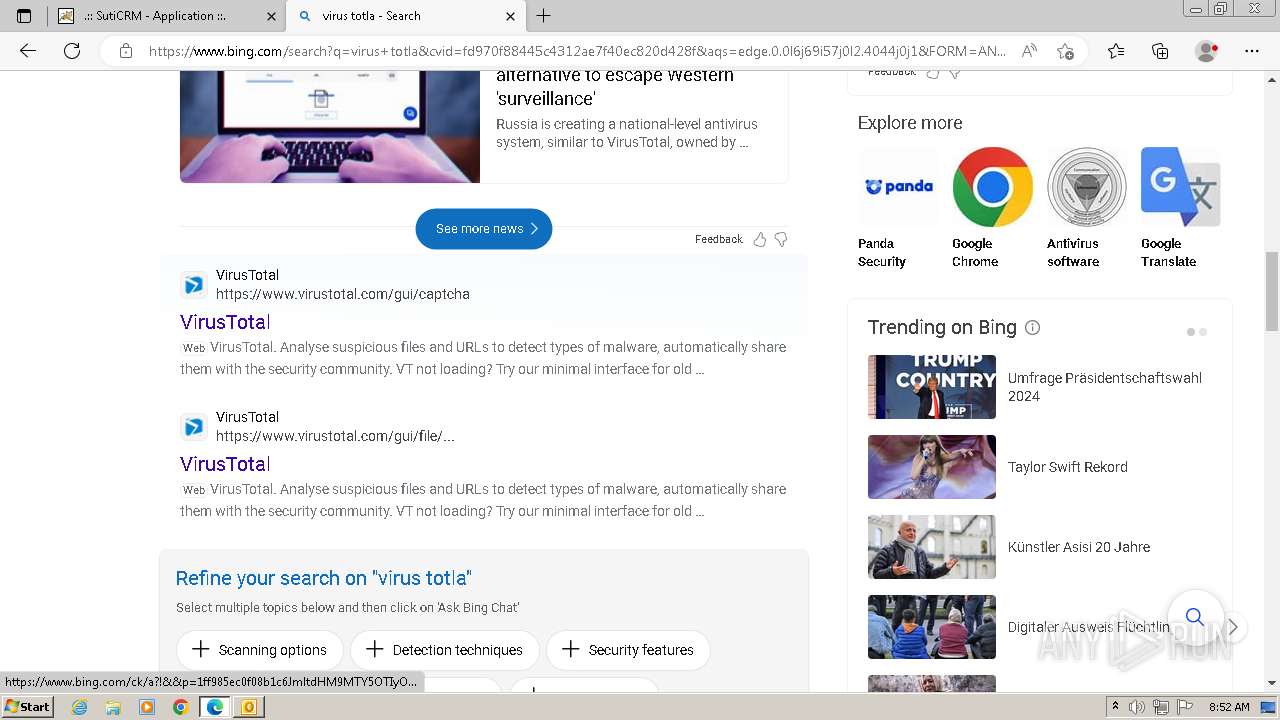Thumbs up the news feedback

click(x=760, y=239)
